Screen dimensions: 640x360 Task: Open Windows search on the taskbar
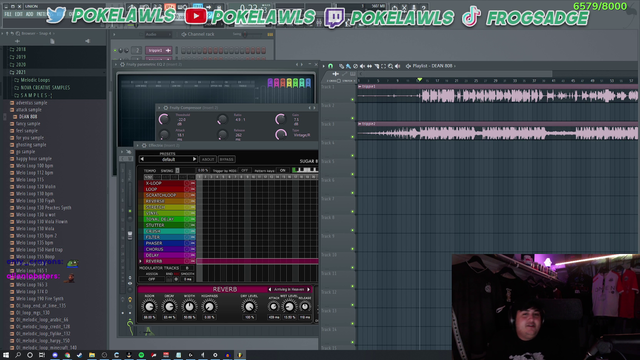point(18,355)
